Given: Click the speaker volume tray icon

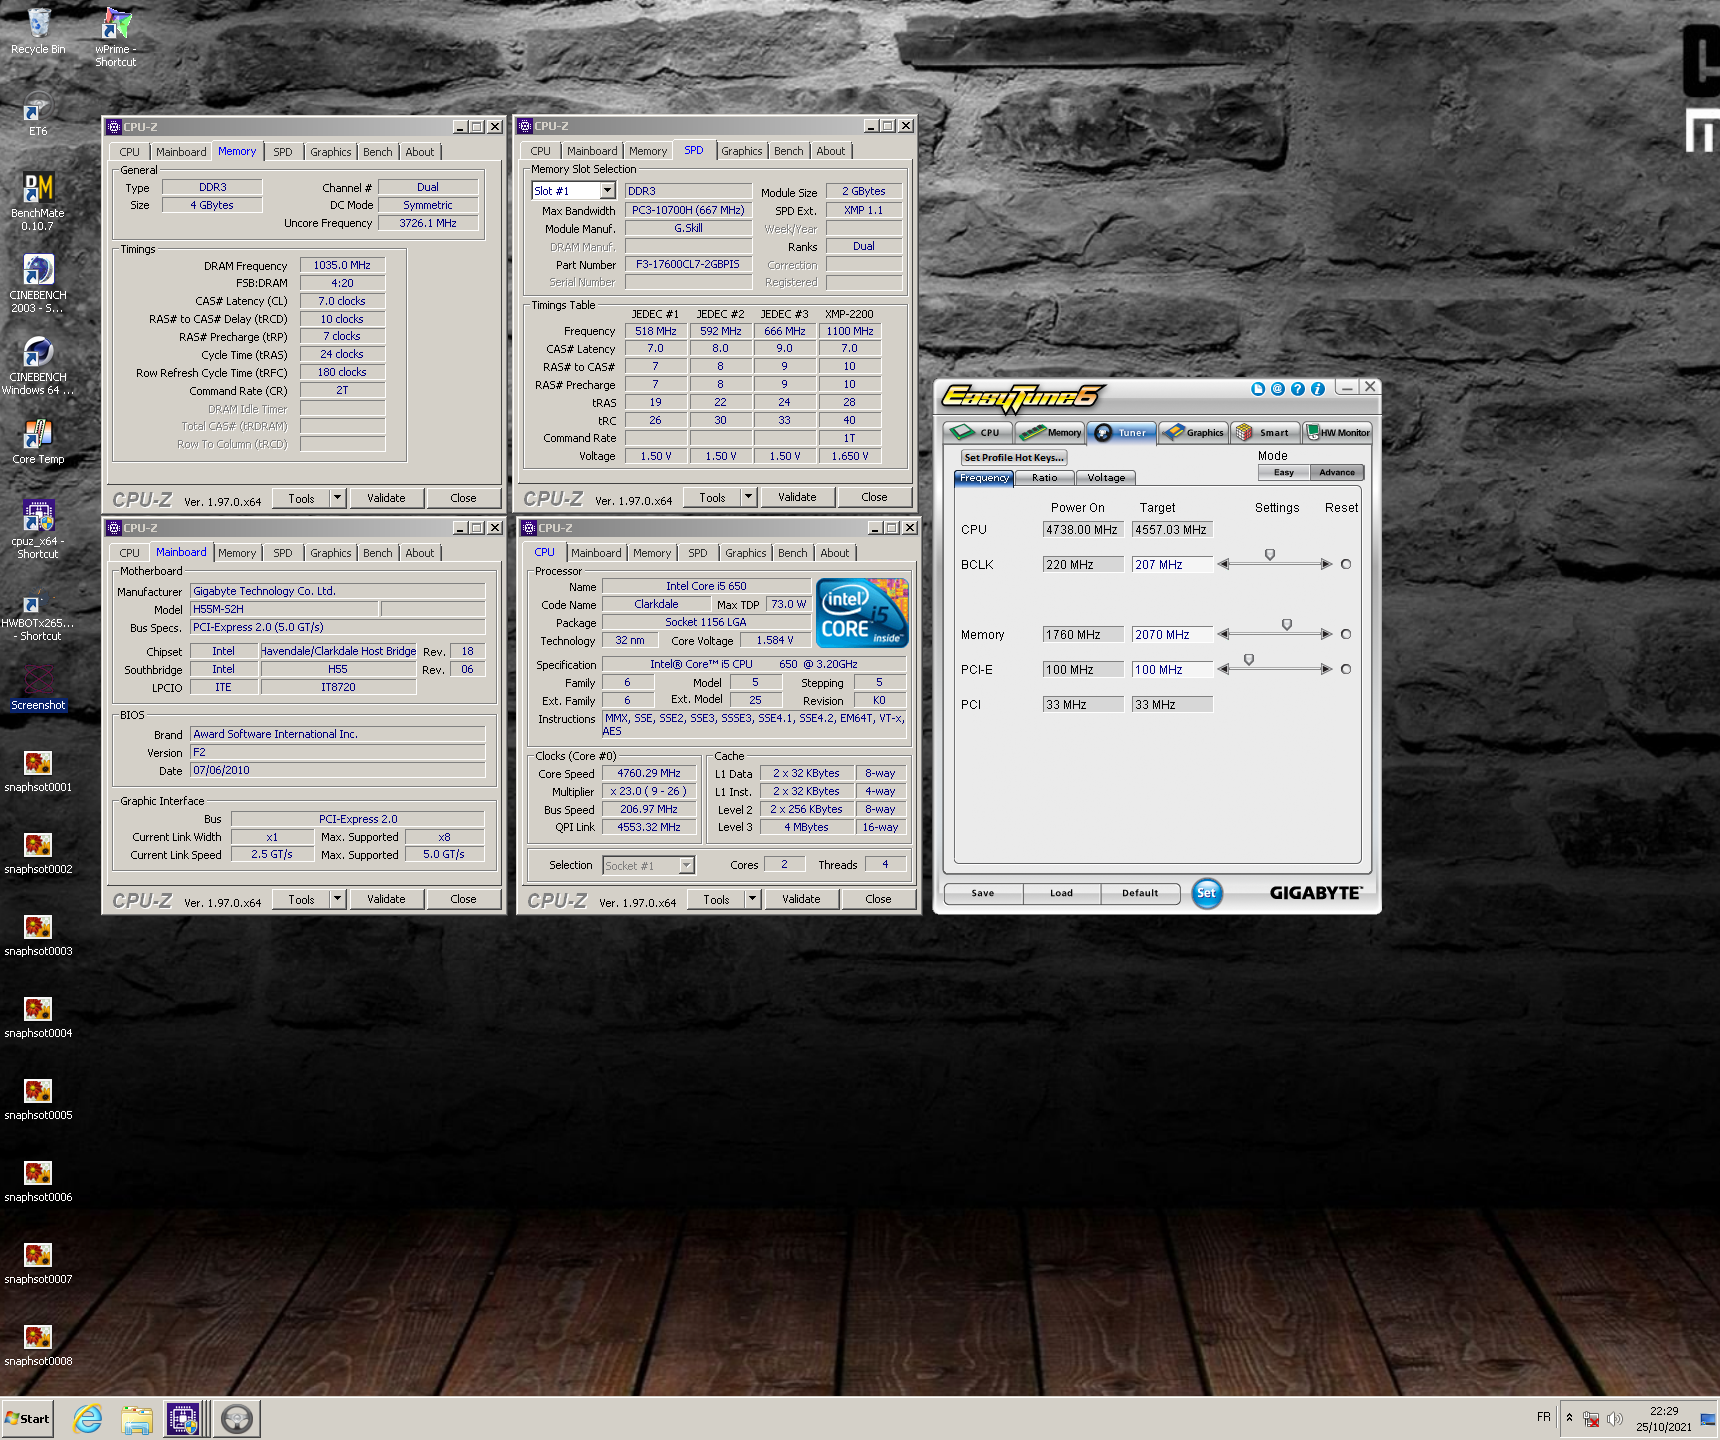Looking at the screenshot, I should coord(1614,1419).
